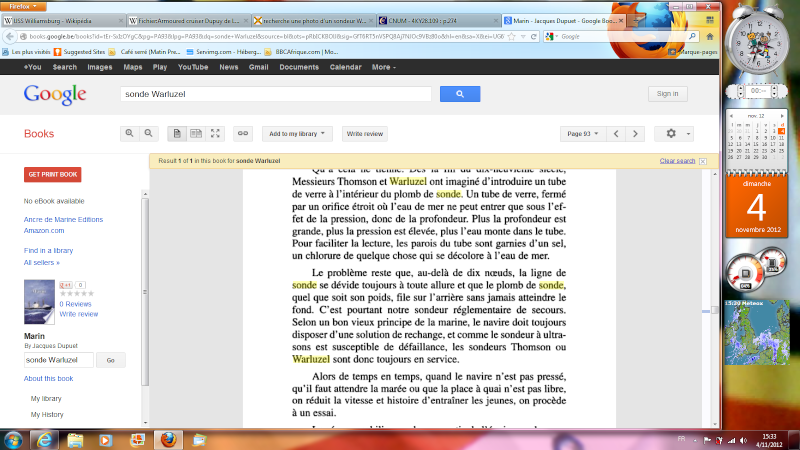The height and width of the screenshot is (450, 800).
Task: Click the search bar magnifier icon
Action: pos(692,36)
